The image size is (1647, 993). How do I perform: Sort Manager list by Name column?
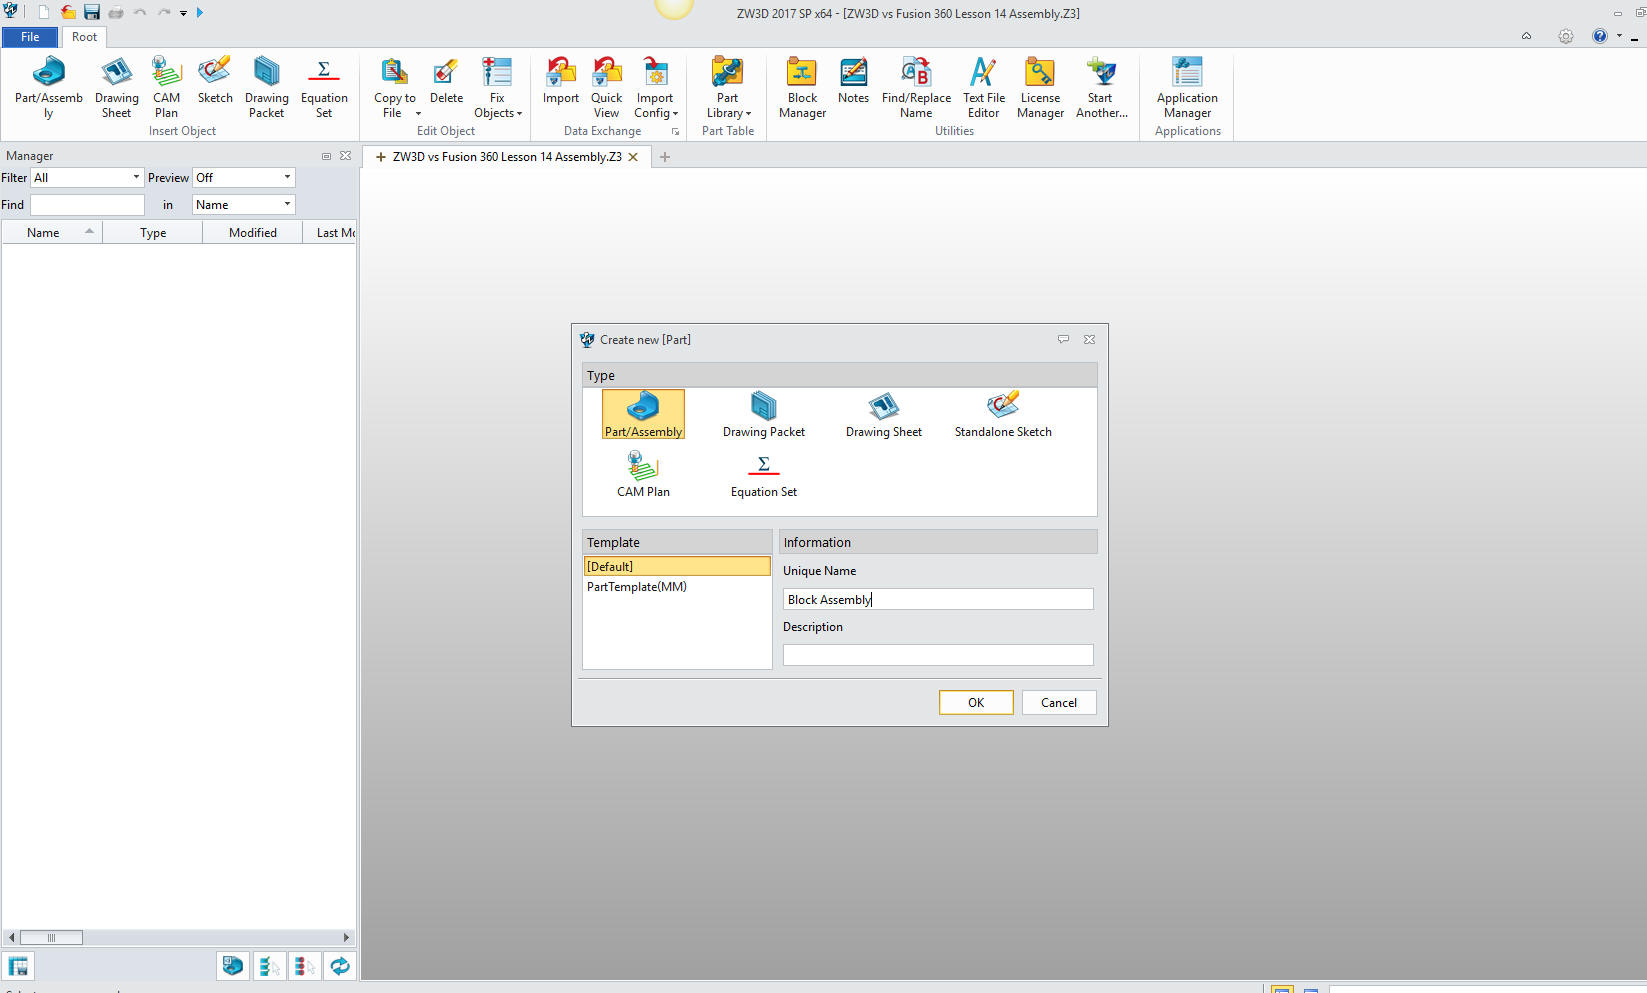[x=52, y=232]
